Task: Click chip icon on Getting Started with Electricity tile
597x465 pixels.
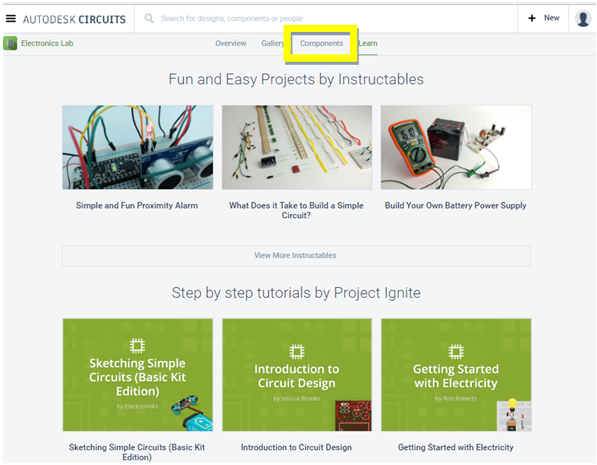Action: pyautogui.click(x=456, y=352)
